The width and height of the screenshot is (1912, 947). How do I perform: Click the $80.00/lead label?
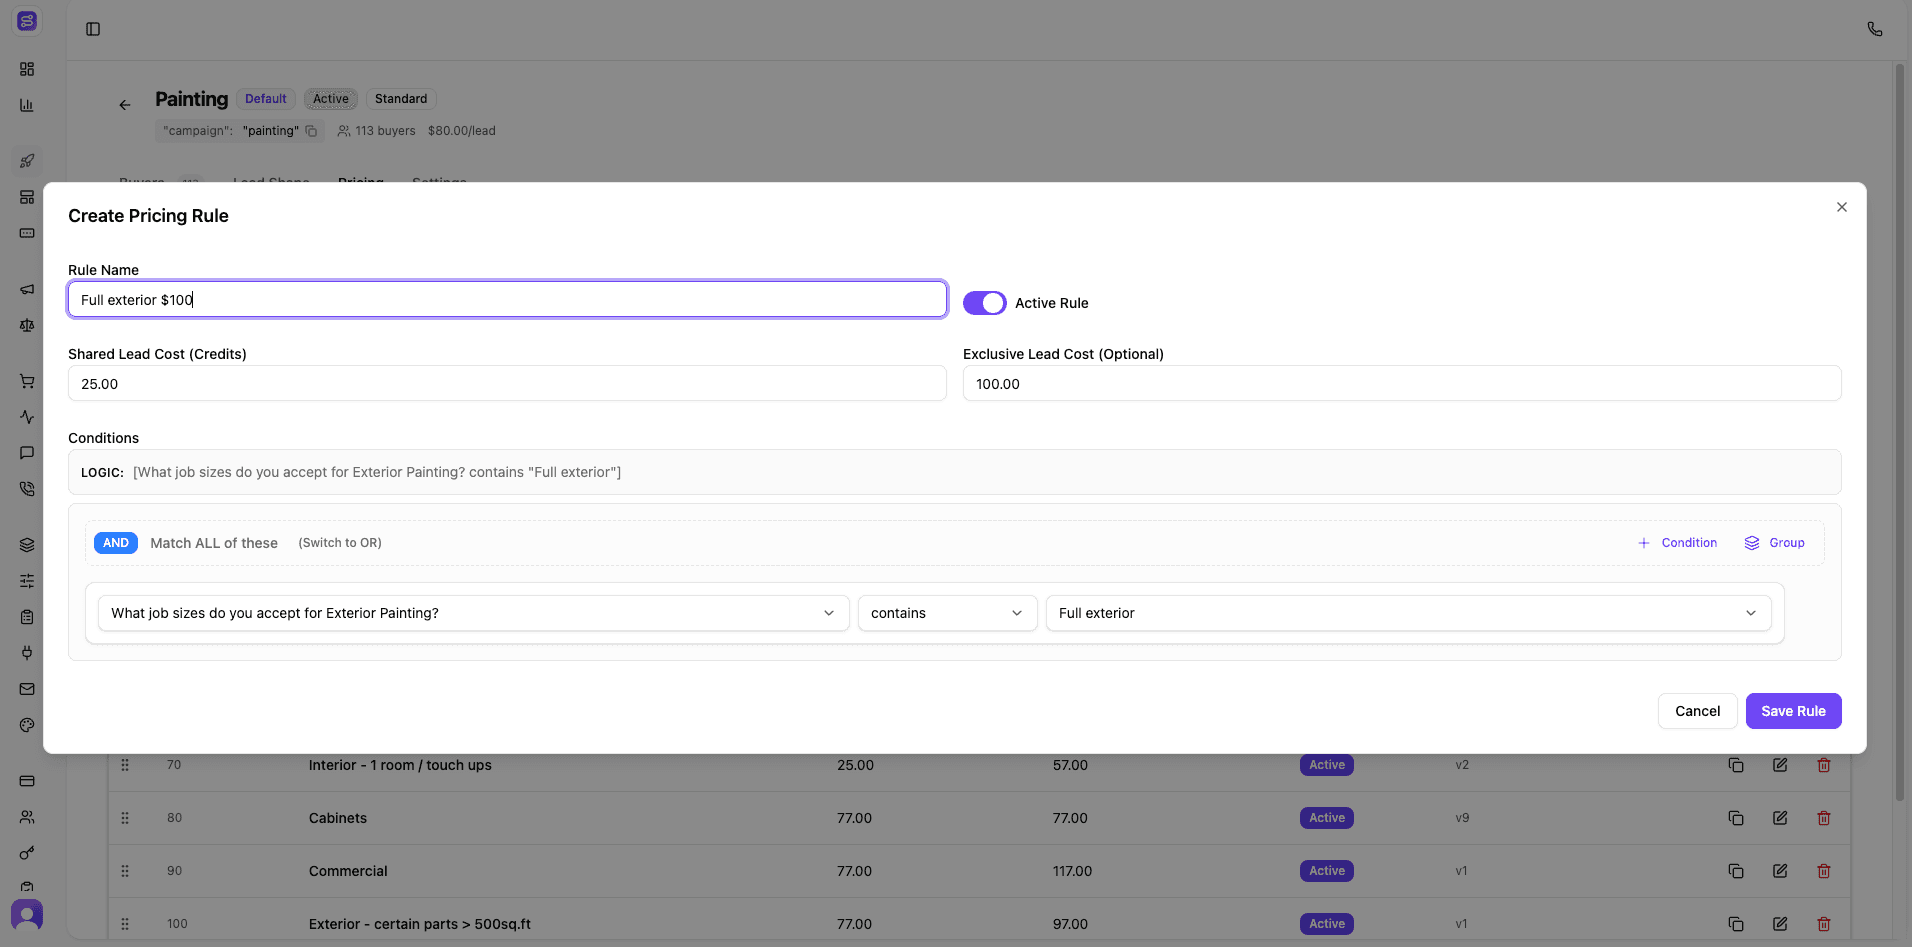[x=462, y=131]
